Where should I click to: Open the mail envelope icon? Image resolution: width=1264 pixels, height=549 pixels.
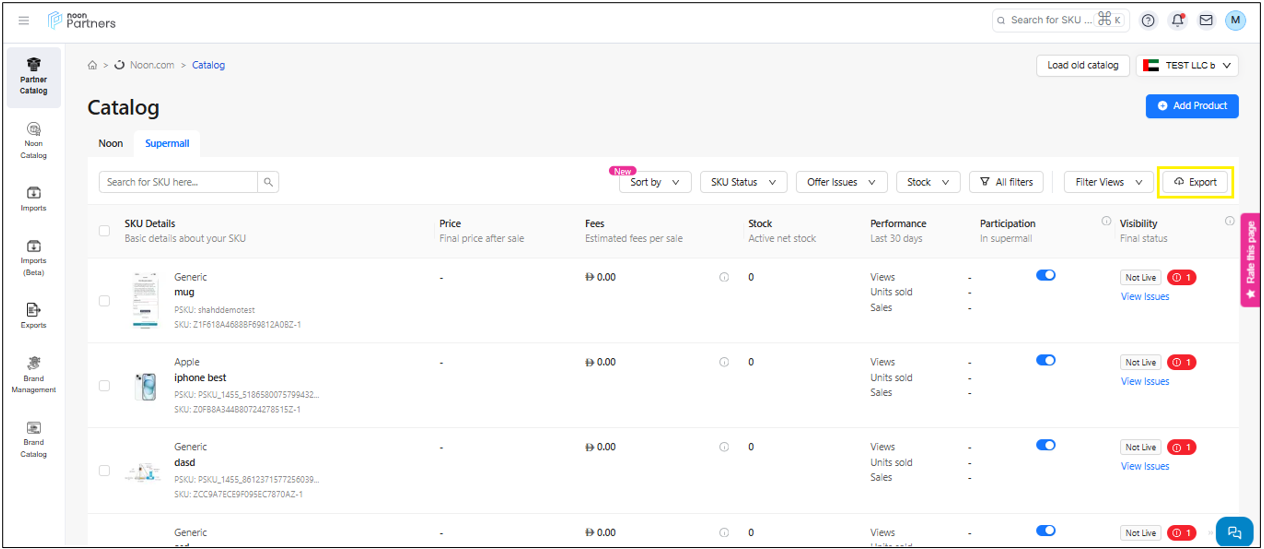pyautogui.click(x=1206, y=20)
